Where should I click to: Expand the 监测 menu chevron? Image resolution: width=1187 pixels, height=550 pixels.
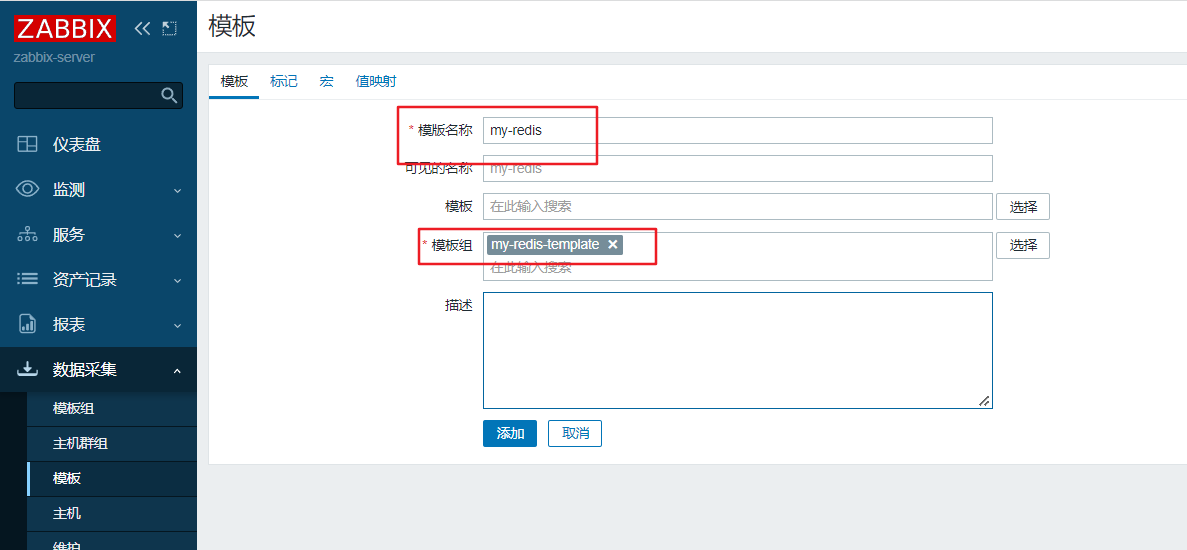click(x=177, y=191)
